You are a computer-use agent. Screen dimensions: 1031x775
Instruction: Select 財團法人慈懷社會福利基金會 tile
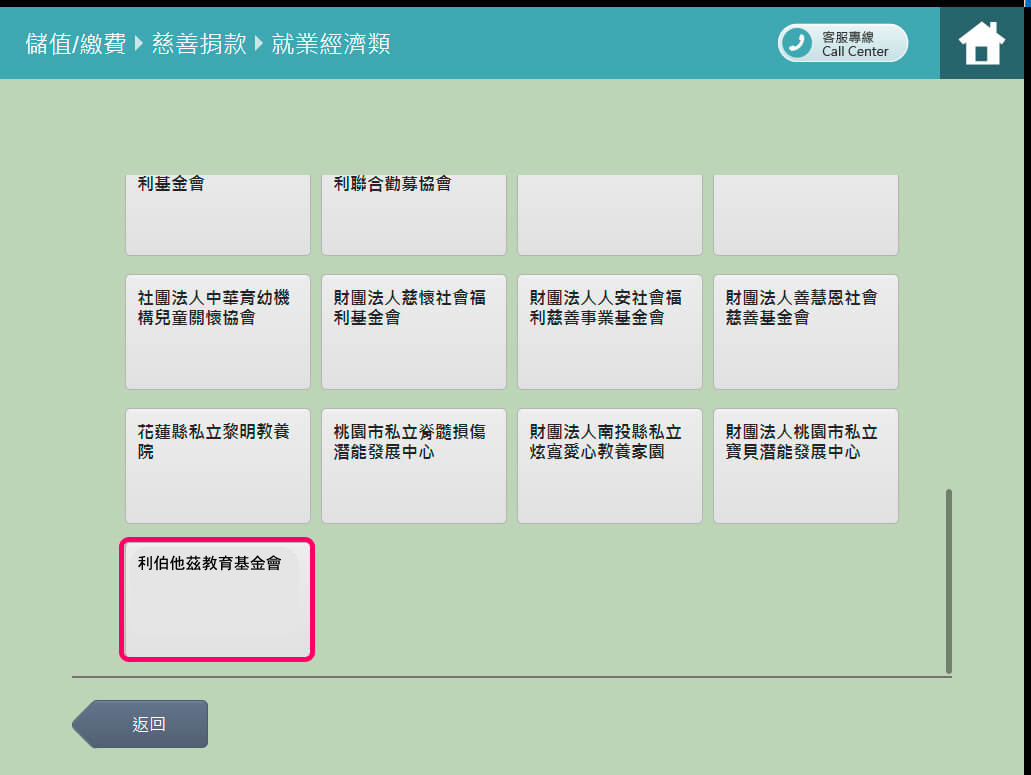[413, 331]
